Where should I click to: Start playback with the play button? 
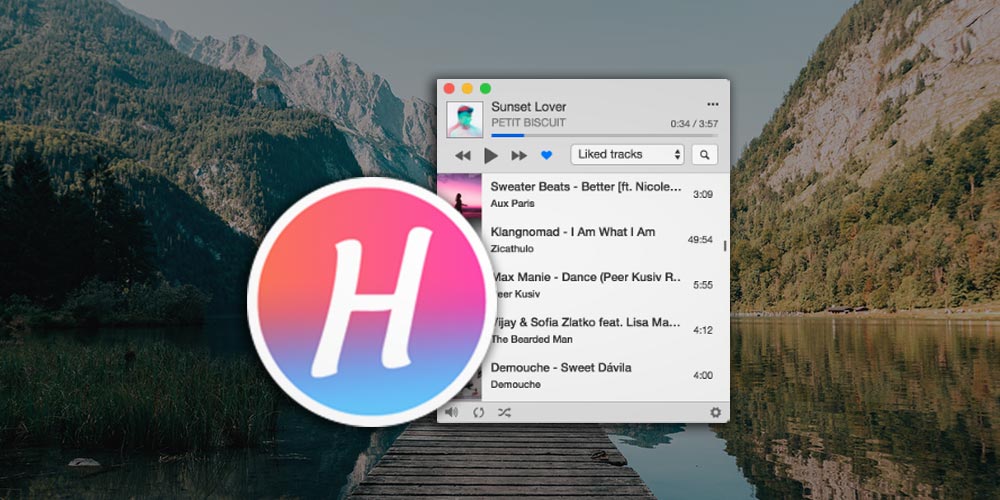click(x=490, y=155)
